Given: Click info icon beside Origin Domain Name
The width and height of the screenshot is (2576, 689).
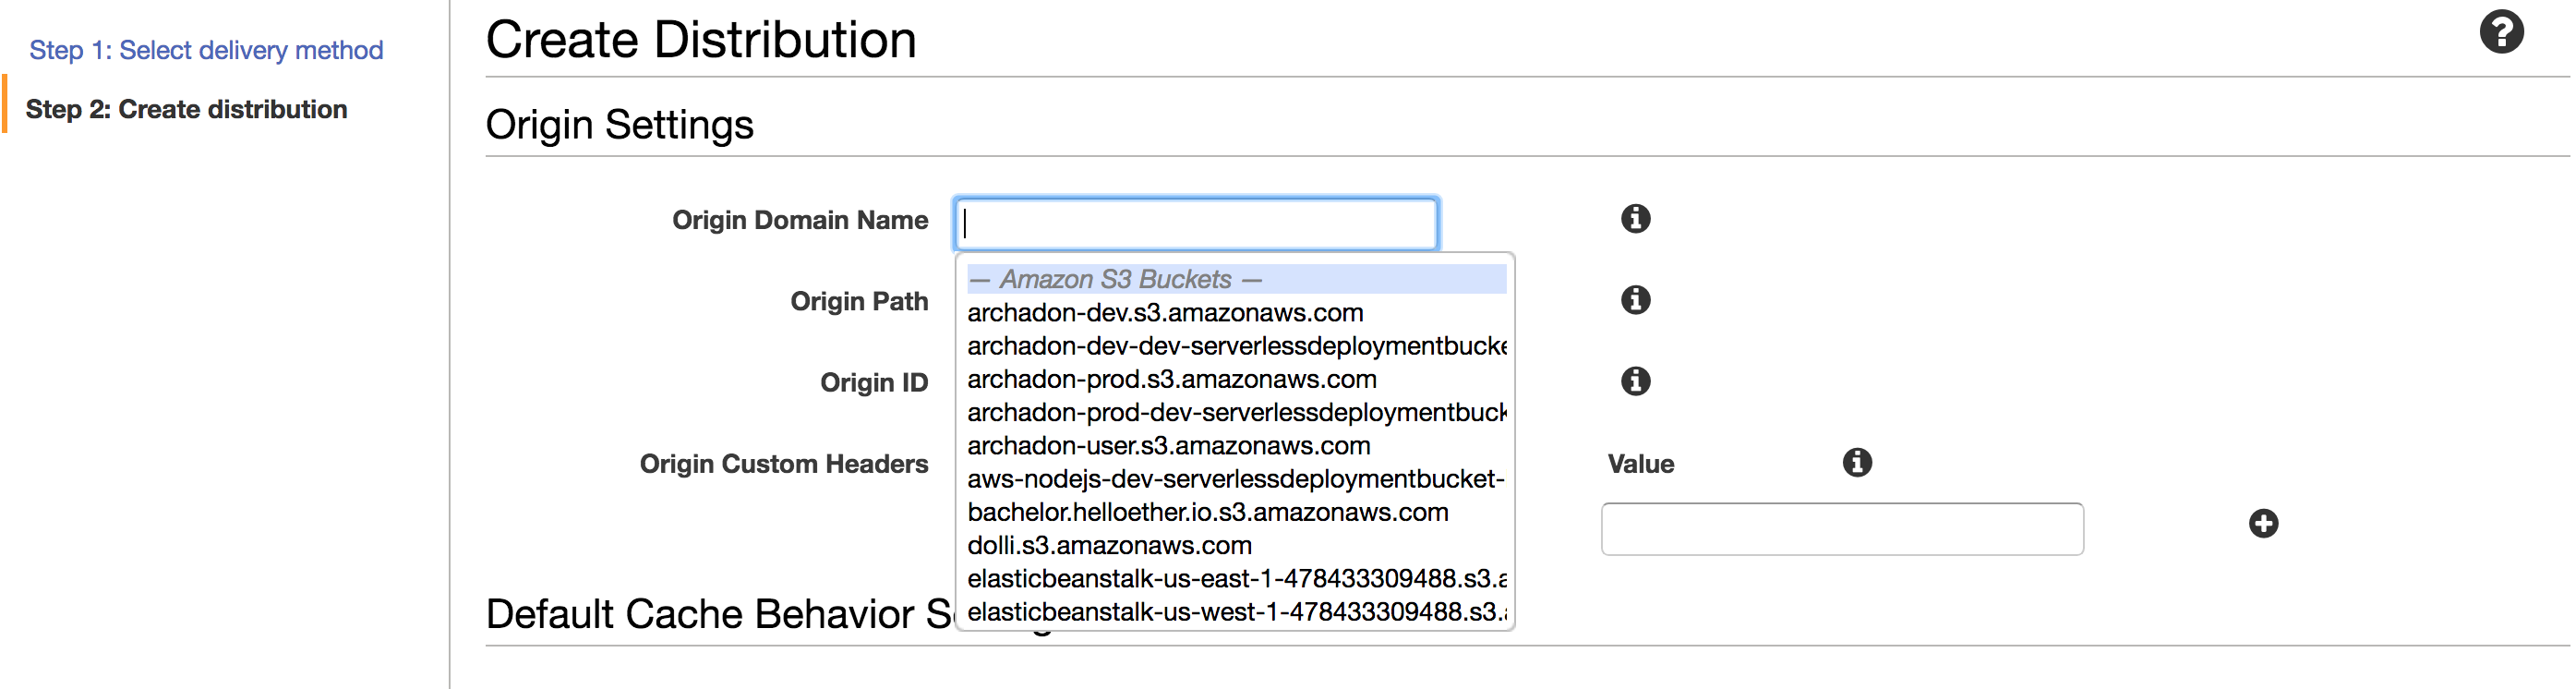Looking at the screenshot, I should tap(1635, 218).
